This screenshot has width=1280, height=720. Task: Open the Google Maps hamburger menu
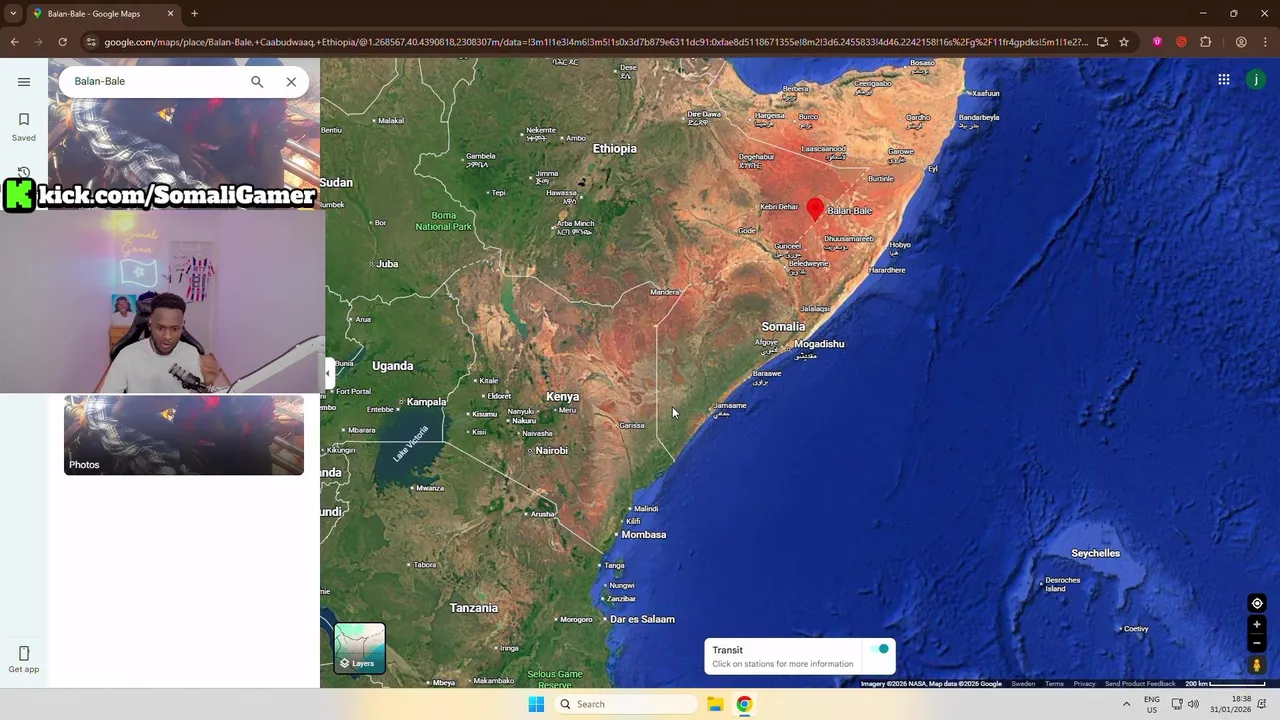(24, 82)
